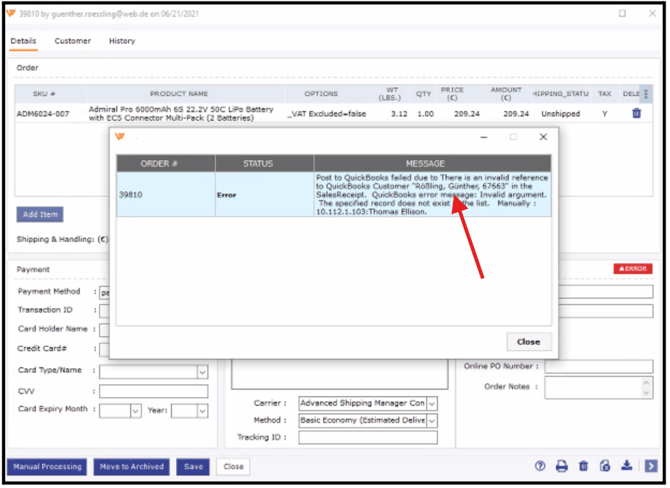Image resolution: width=670 pixels, height=488 pixels.
Task: Expand the Card Expiry Month dropdown
Action: pos(136,410)
